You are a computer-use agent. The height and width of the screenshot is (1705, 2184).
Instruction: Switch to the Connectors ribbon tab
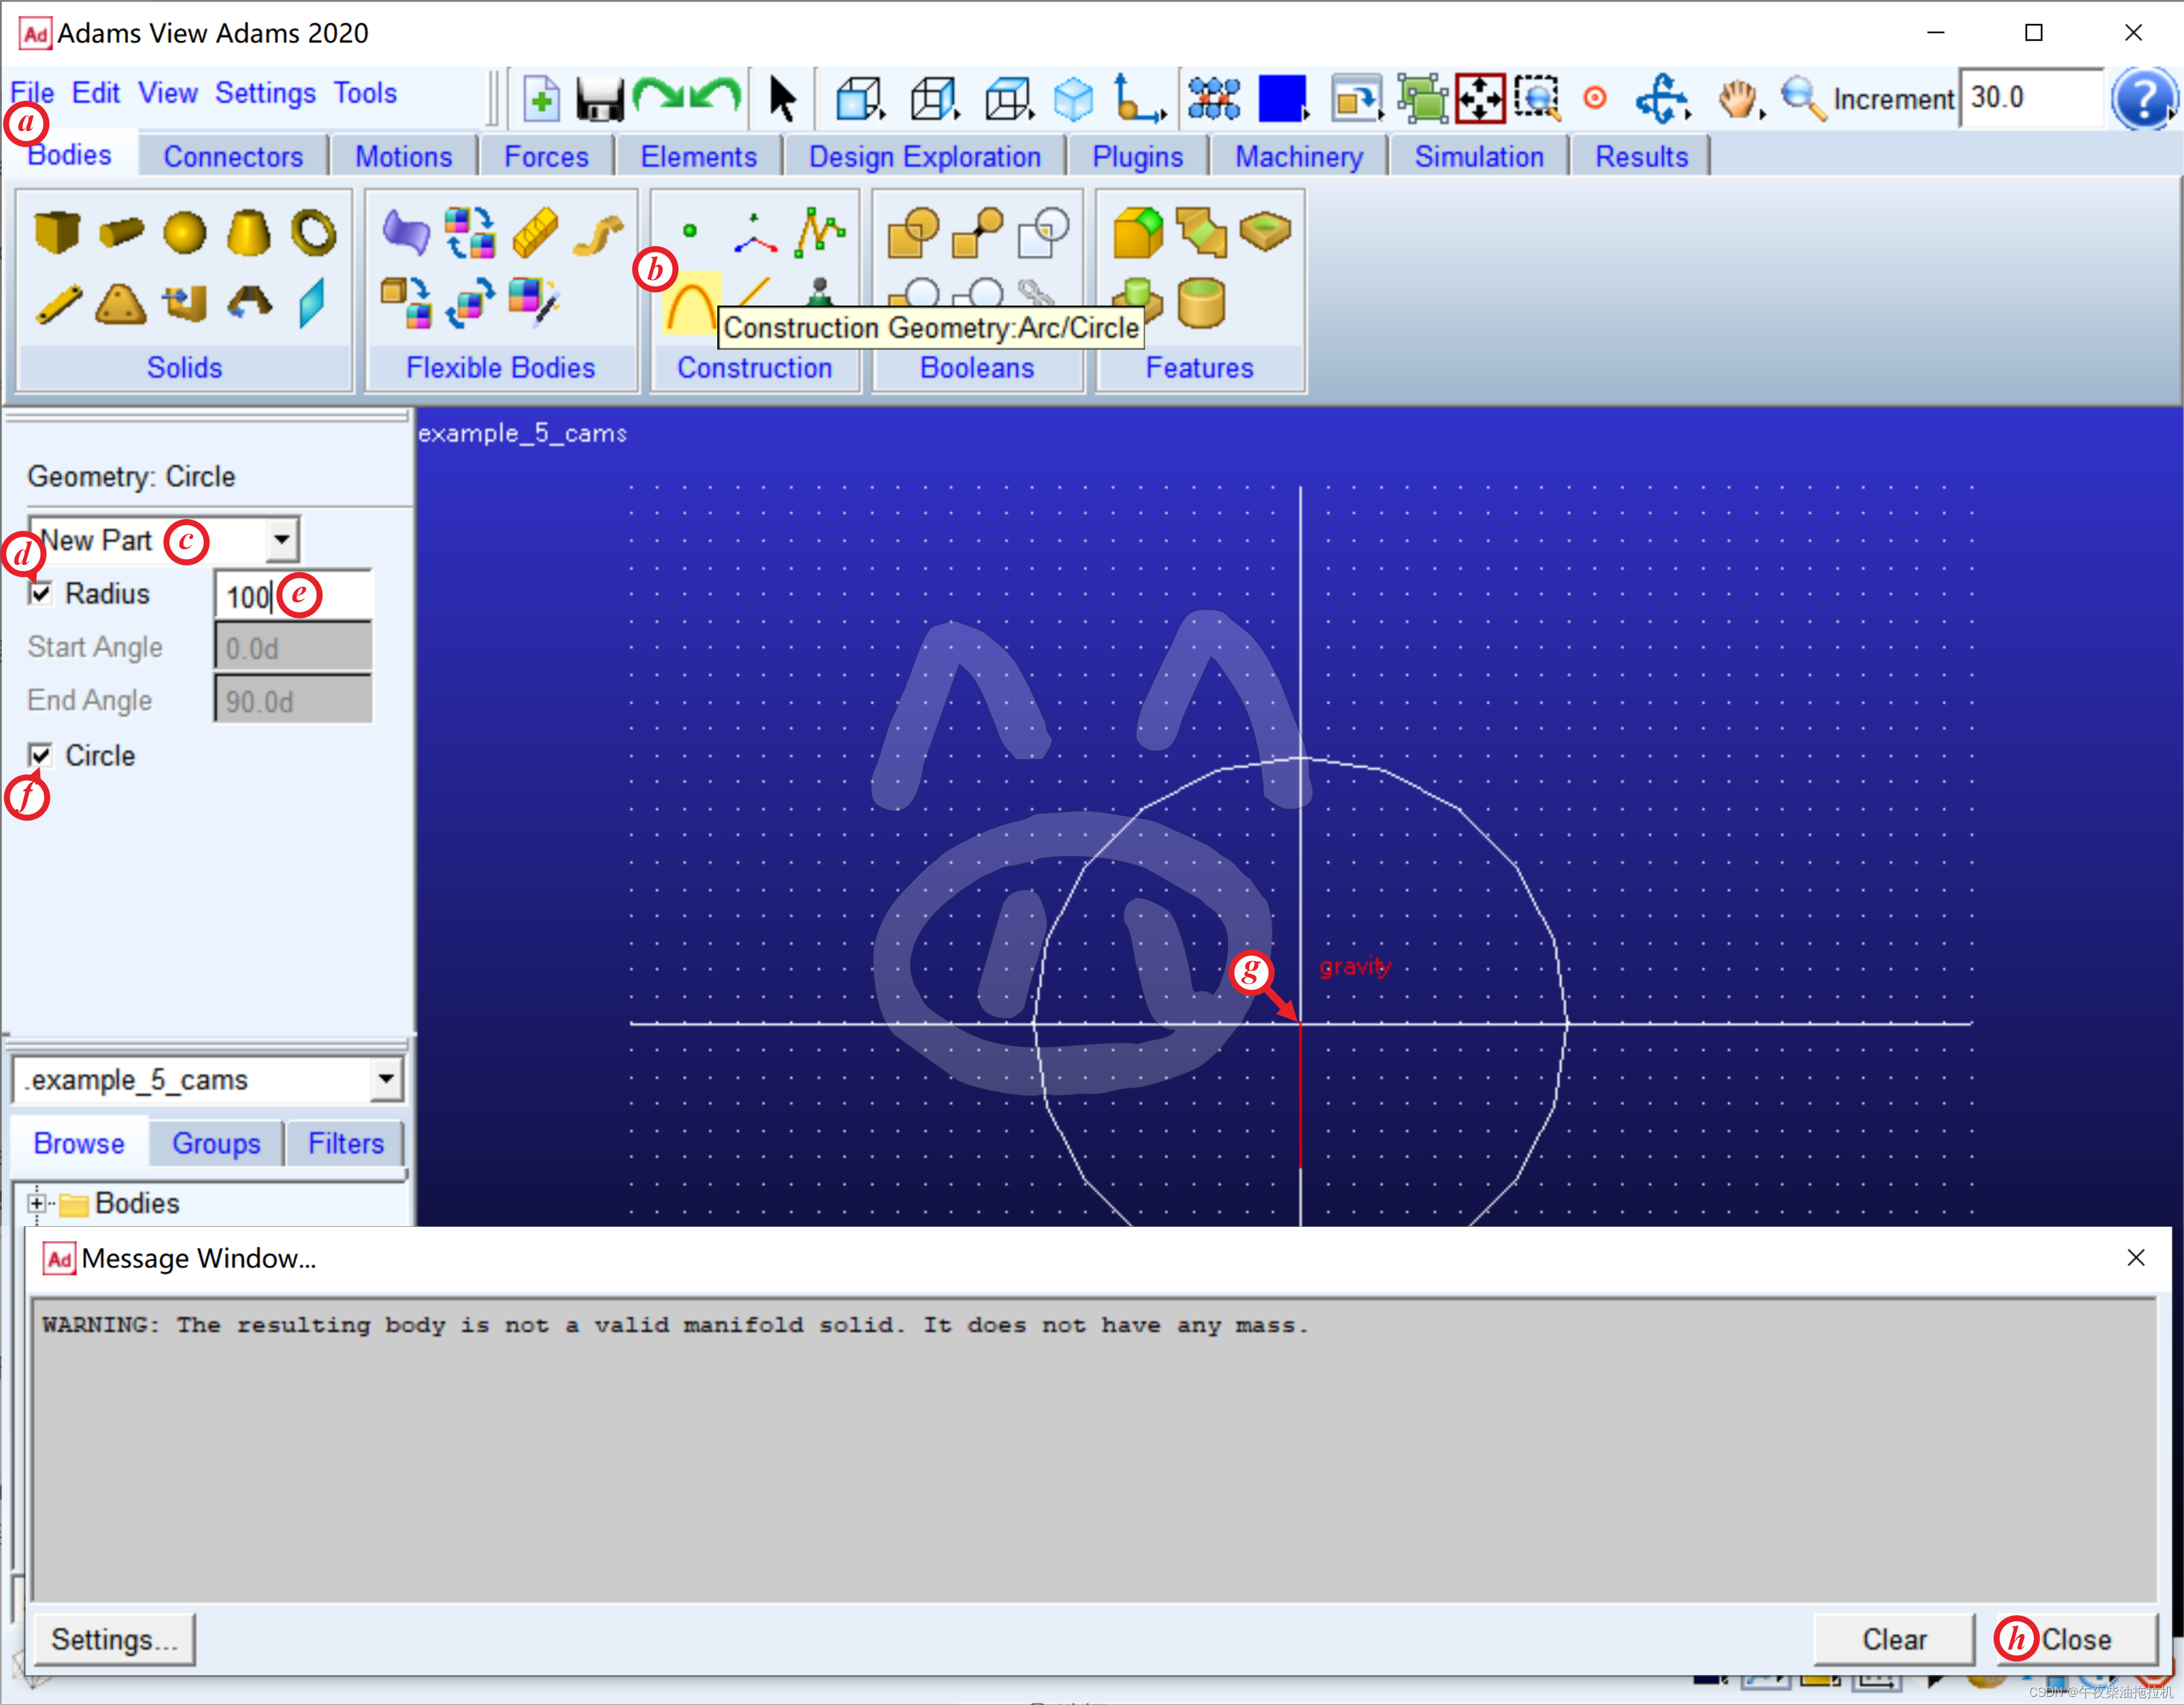233,157
